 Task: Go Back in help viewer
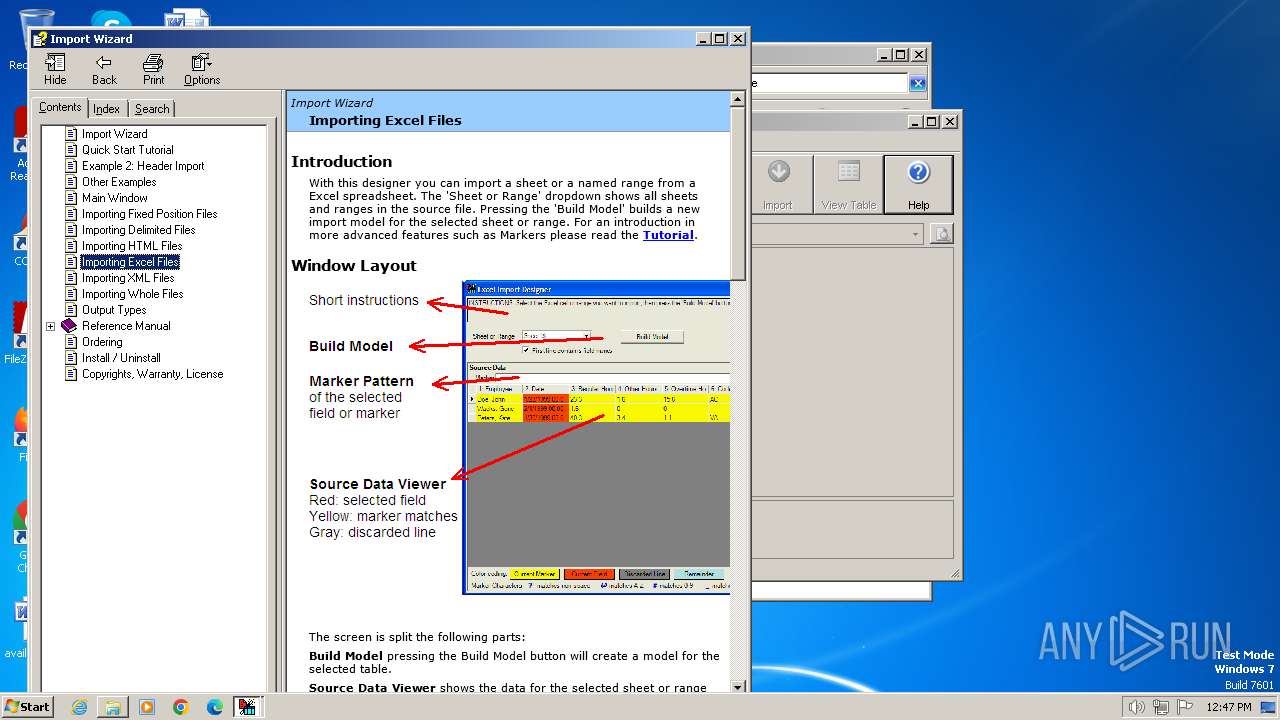[104, 69]
